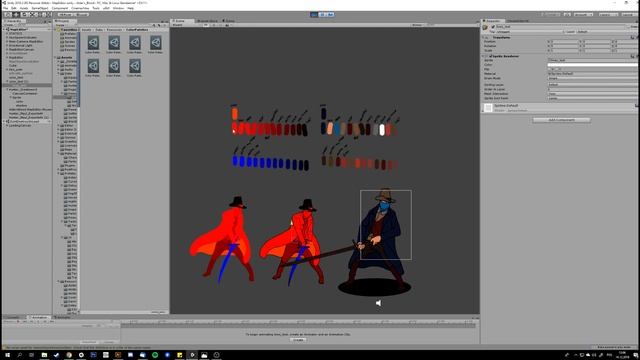The width and height of the screenshot is (640, 360).
Task: Toggle scene audio button
Action: [x=221, y=25]
